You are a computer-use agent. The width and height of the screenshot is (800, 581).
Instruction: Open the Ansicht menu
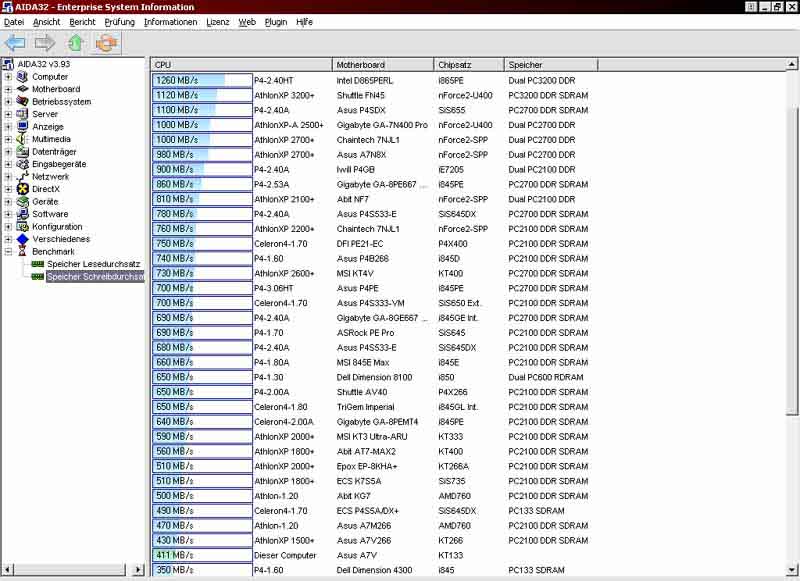coord(46,22)
